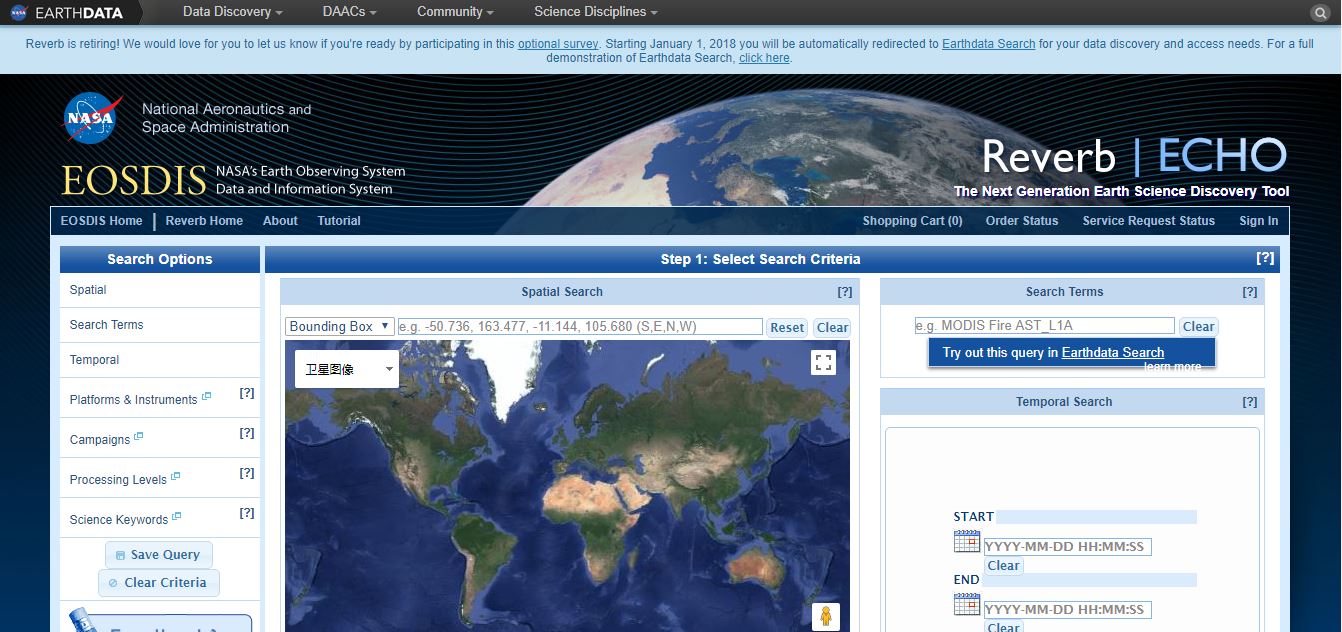The image size is (1342, 632).
Task: Open the START date calendar icon
Action: point(967,542)
